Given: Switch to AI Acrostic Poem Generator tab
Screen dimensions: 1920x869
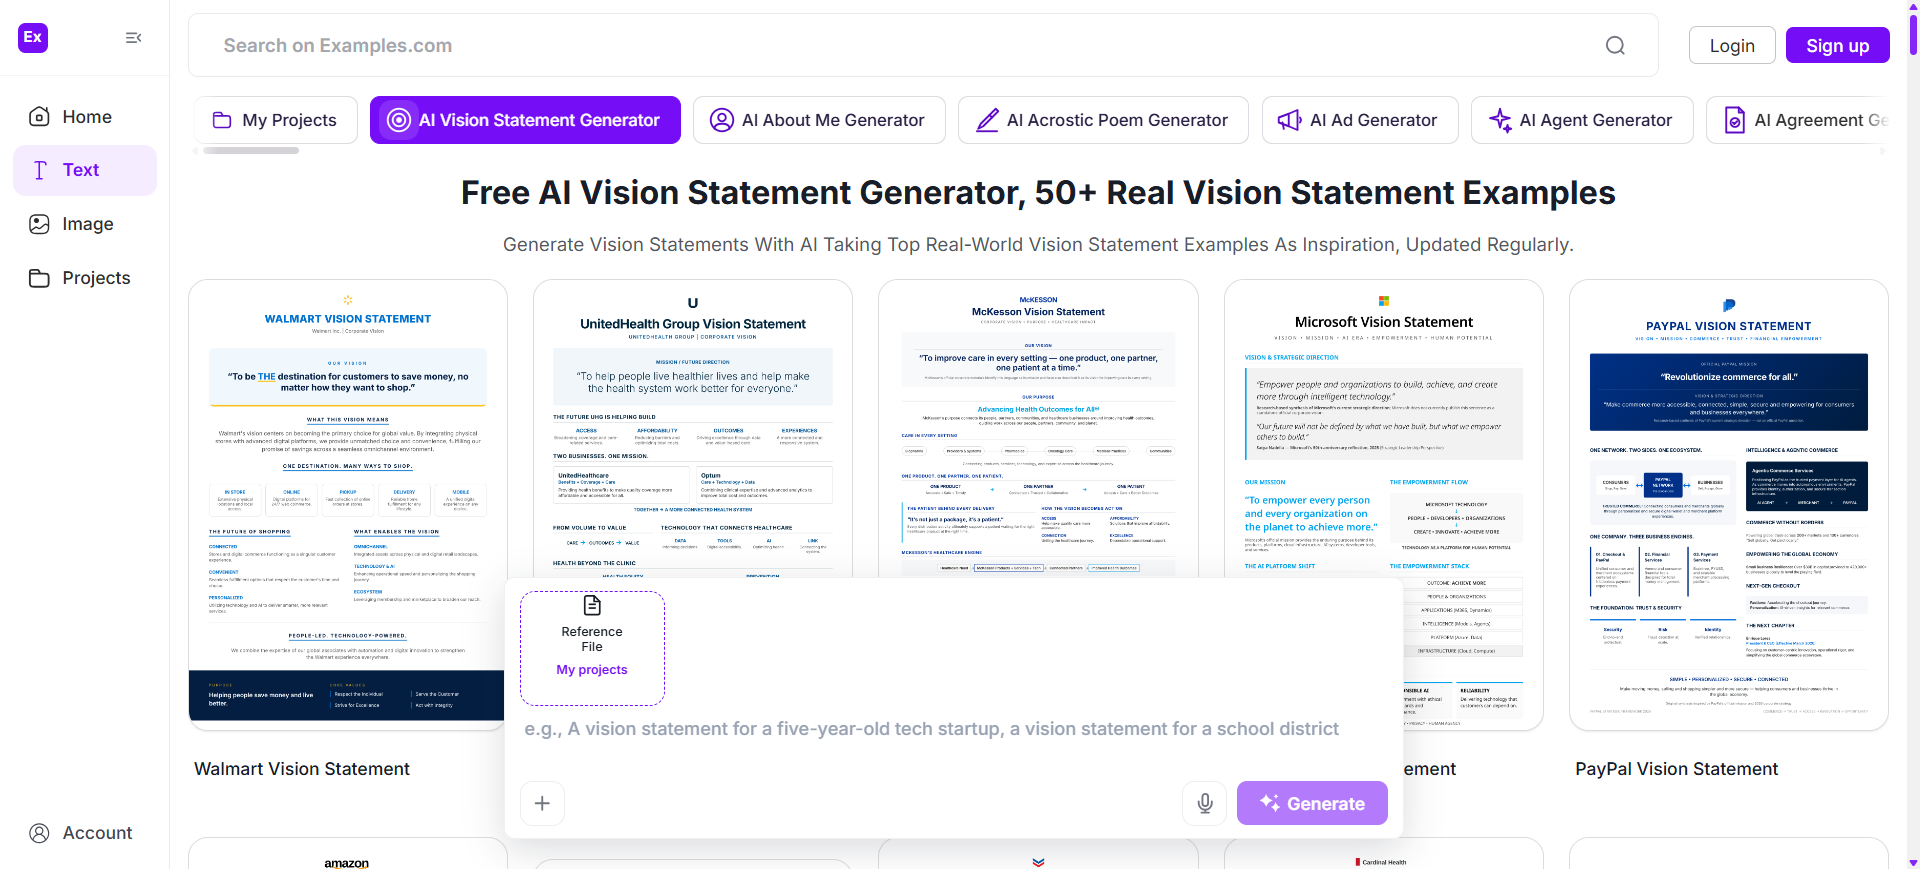Looking at the screenshot, I should click(1103, 120).
